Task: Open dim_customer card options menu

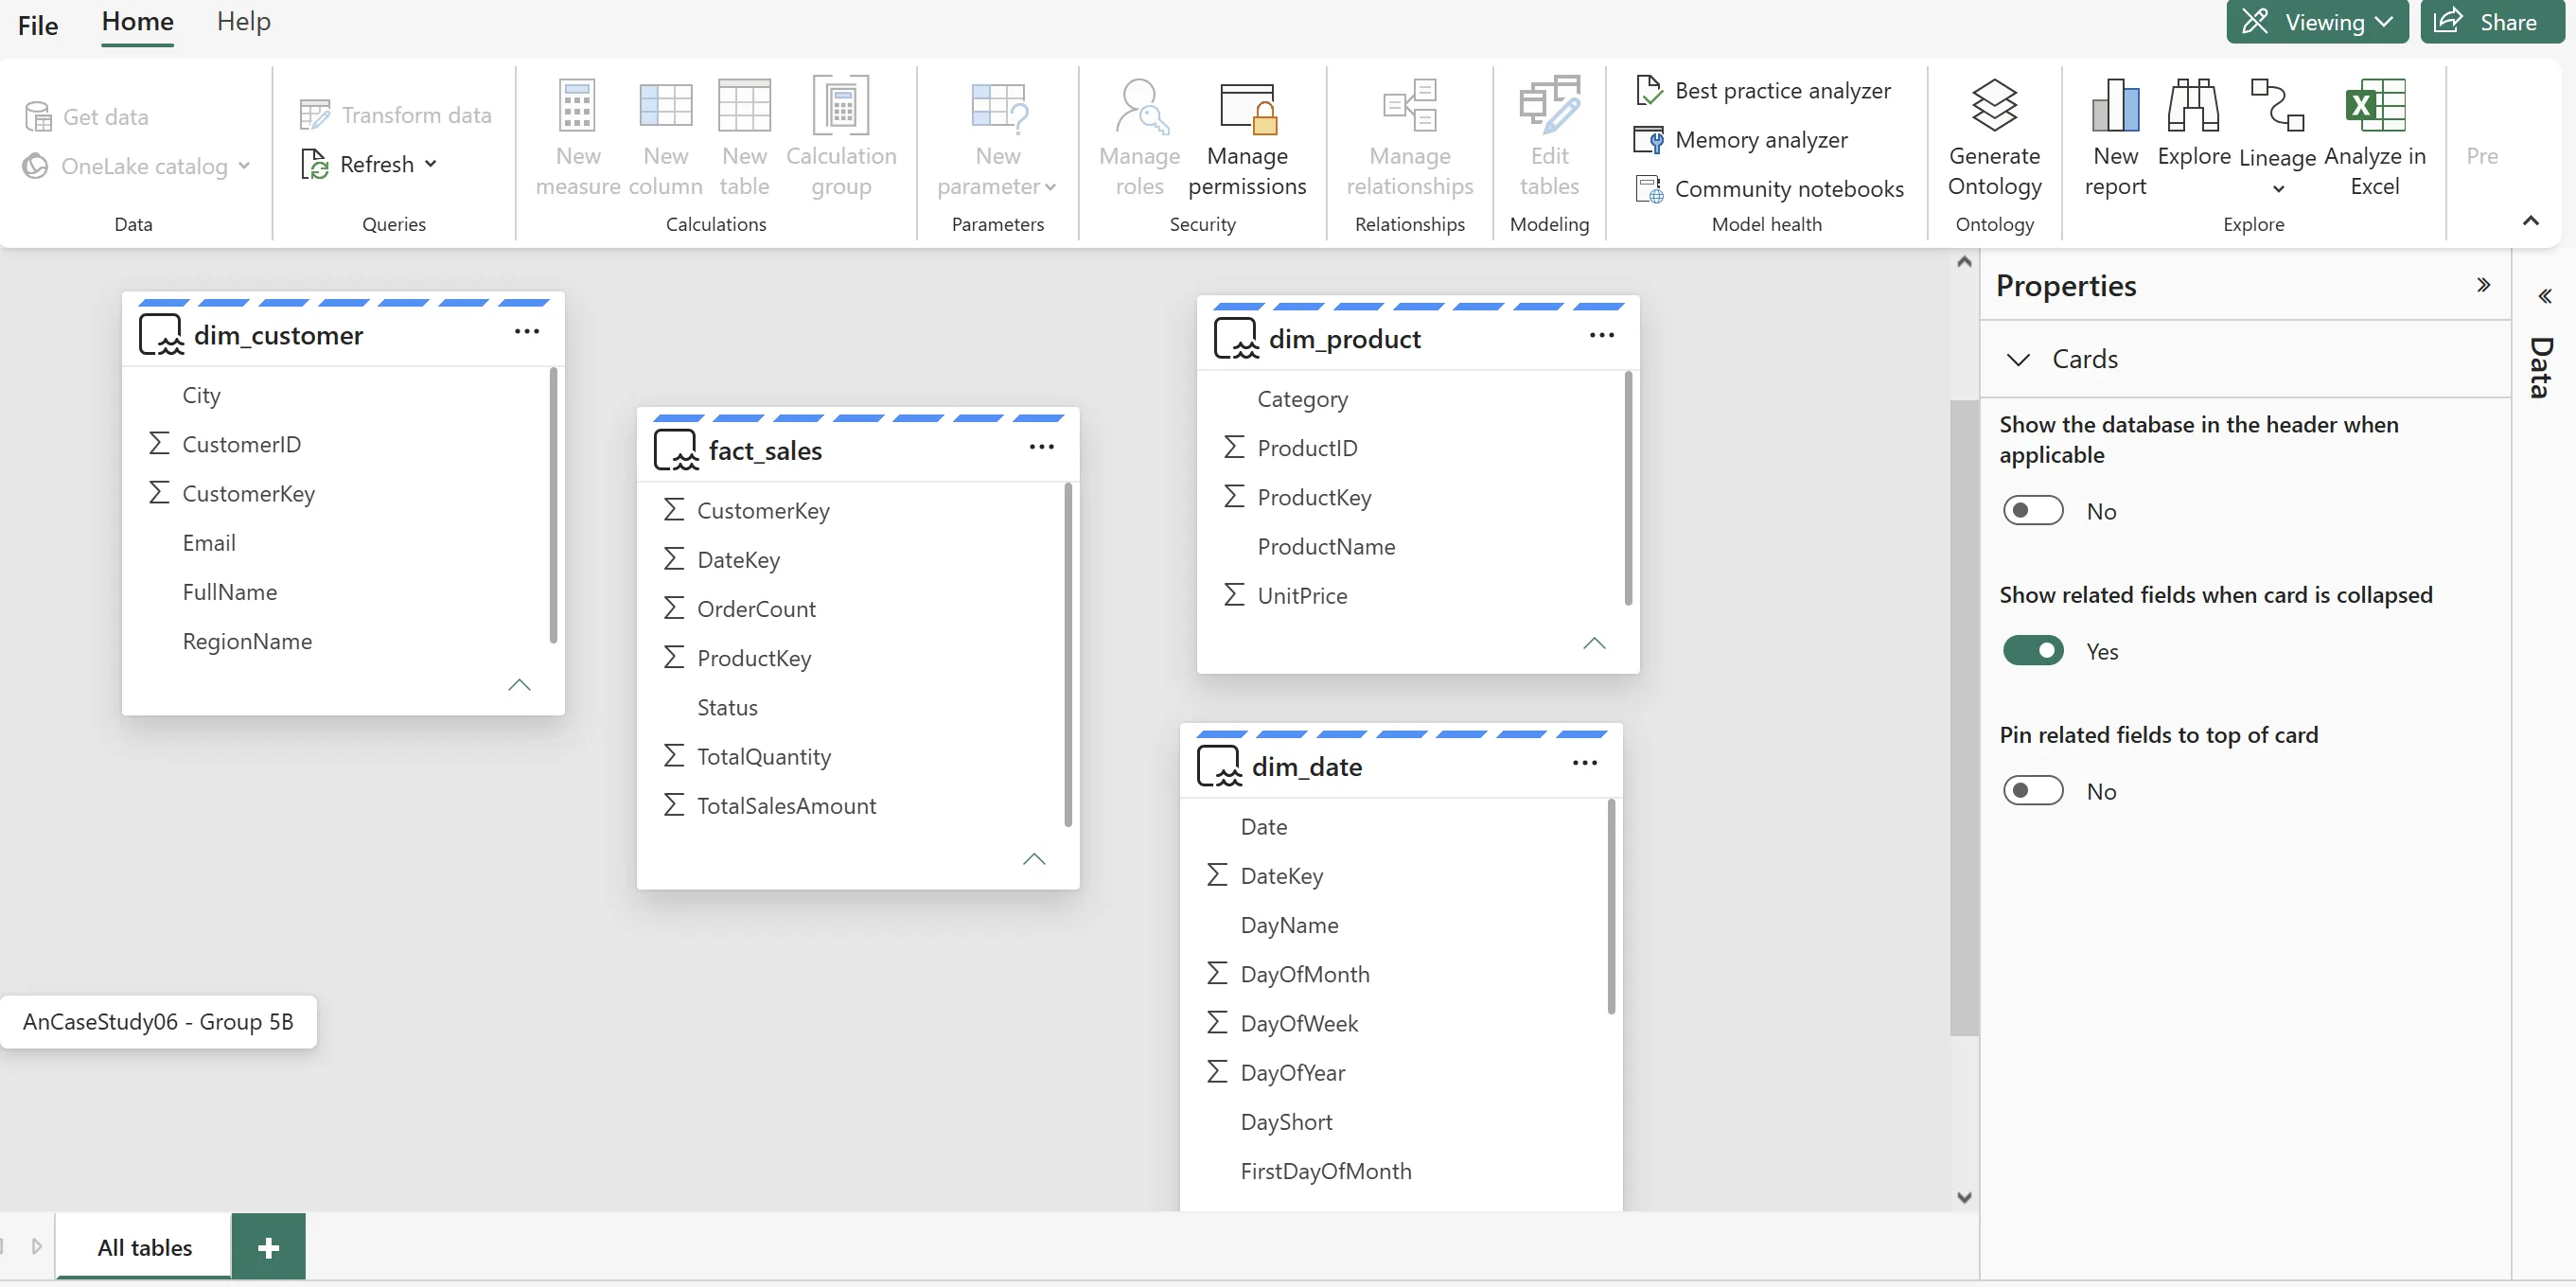Action: (x=527, y=331)
